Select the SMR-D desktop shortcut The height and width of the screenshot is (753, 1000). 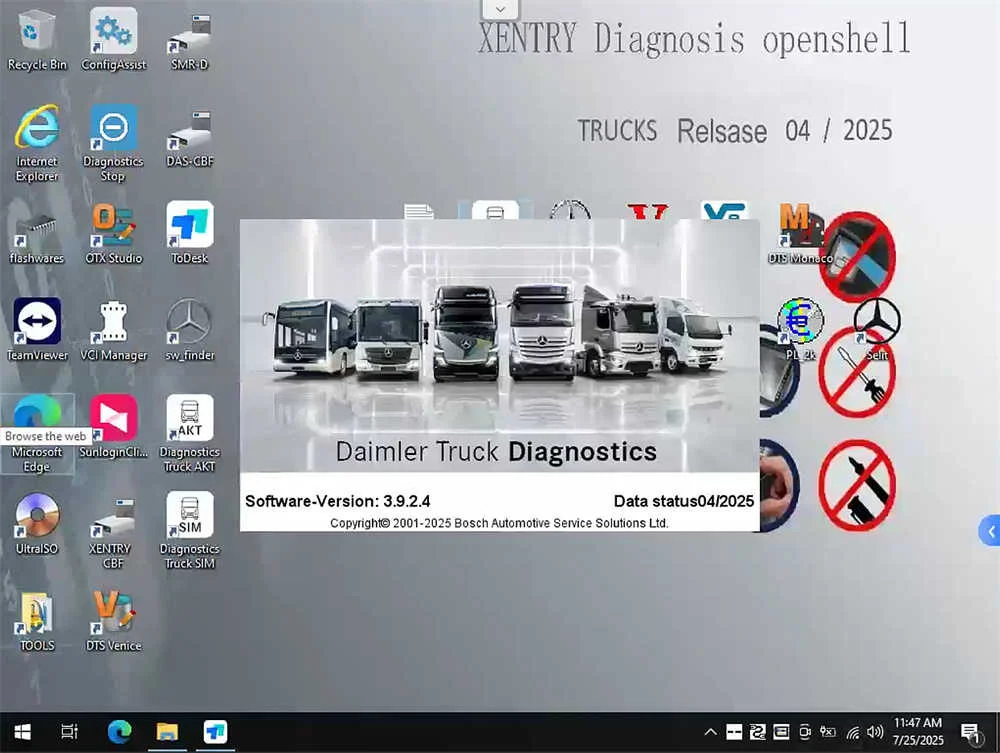[x=189, y=40]
